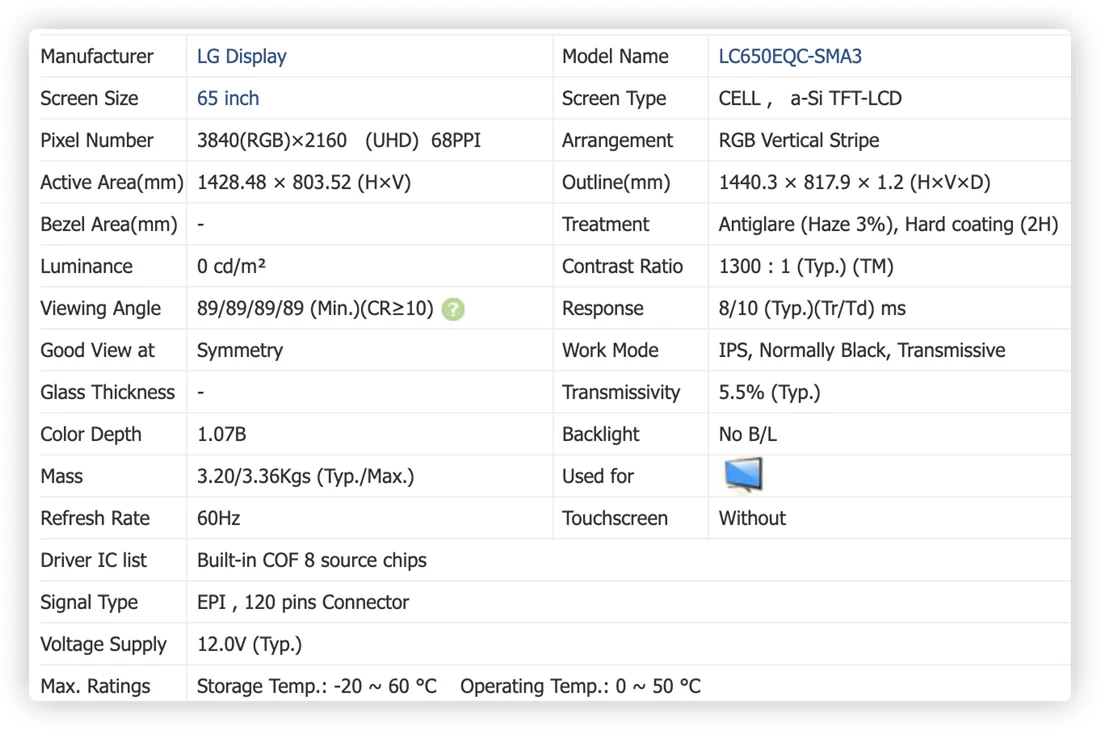Click the 12.0V (Typ.) voltage supply value

[249, 644]
